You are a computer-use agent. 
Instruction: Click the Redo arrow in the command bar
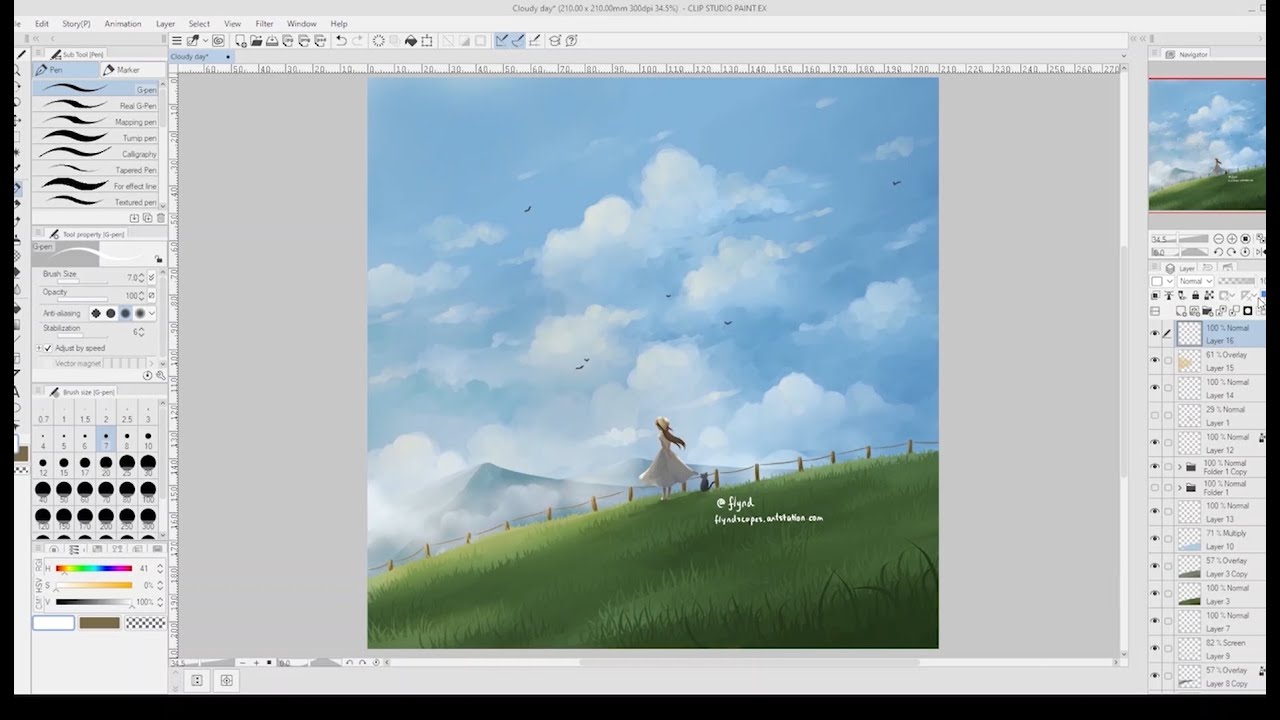click(358, 41)
